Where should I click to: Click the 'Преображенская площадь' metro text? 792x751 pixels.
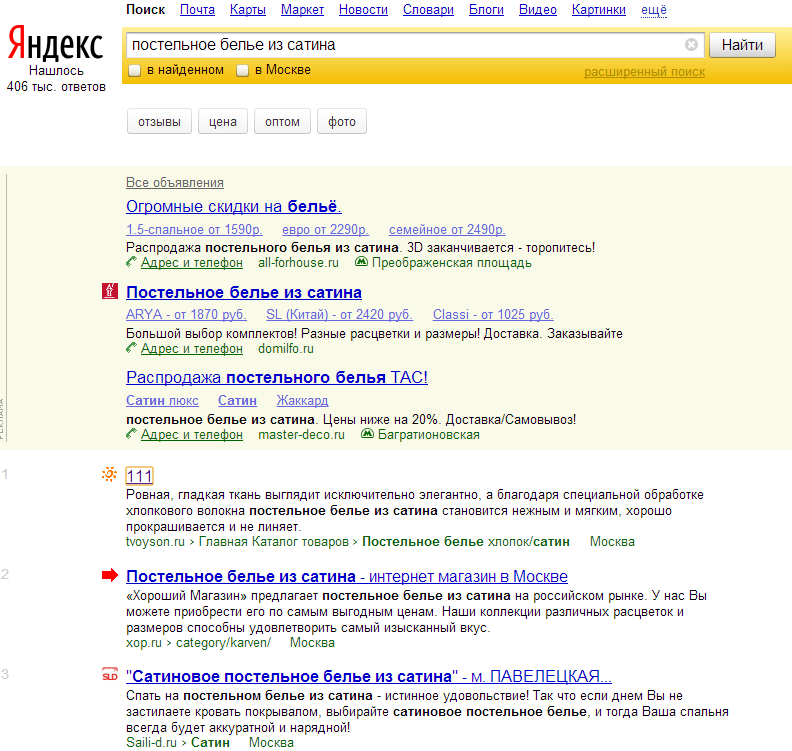point(452,263)
